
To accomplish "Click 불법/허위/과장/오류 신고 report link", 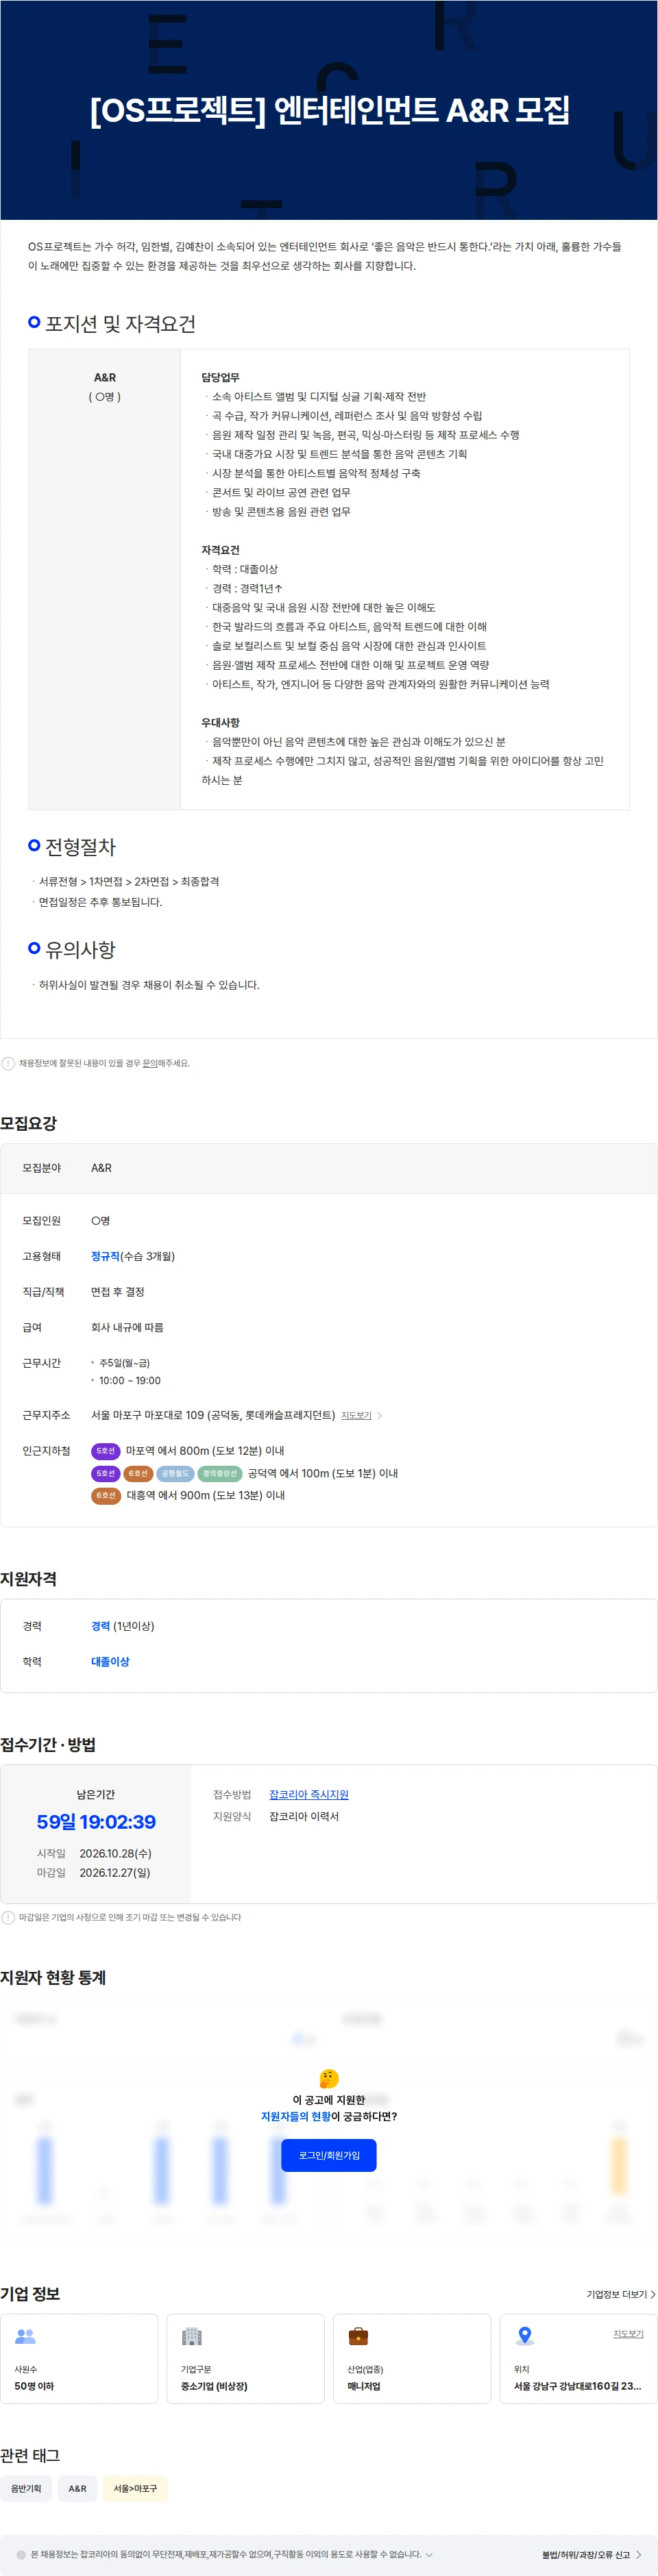I will pos(592,2554).
